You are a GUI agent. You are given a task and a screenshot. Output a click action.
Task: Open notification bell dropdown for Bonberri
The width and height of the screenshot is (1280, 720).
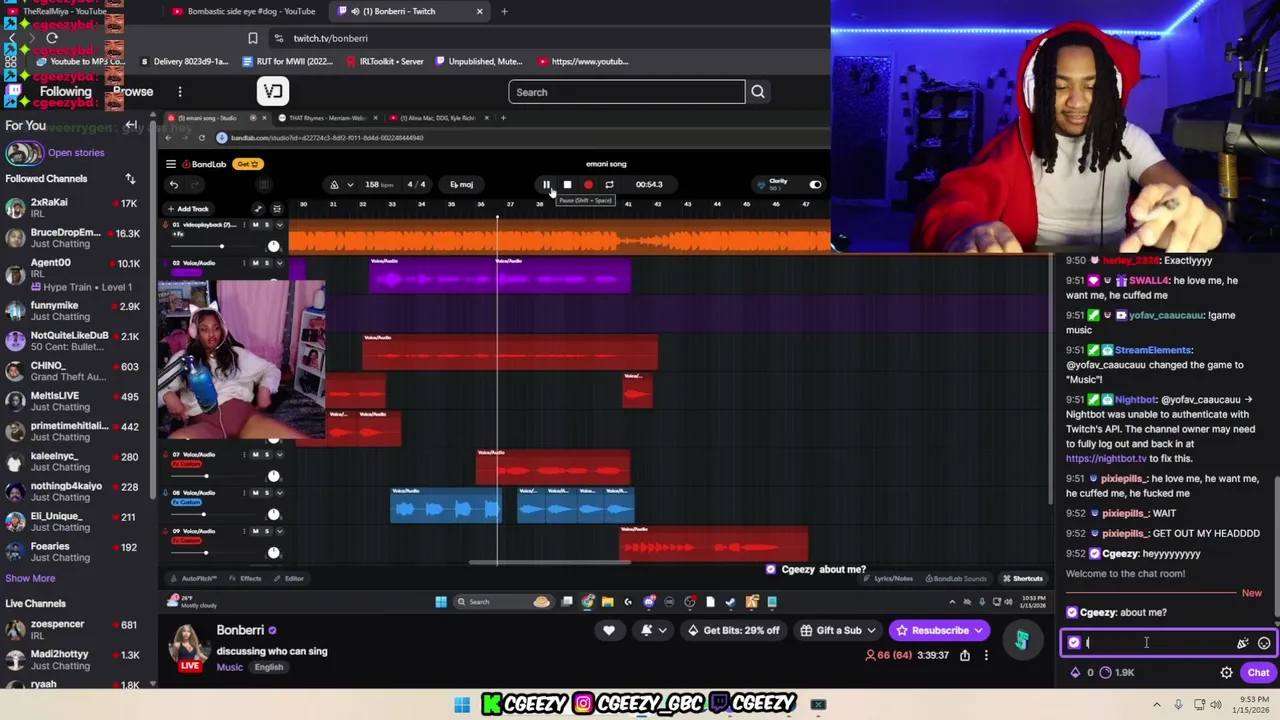(653, 630)
